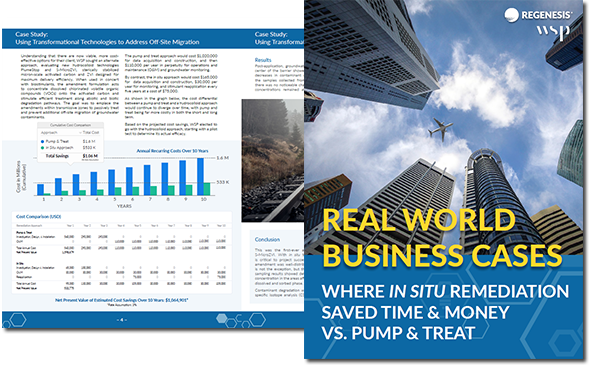596x381 pixels.
Task: Click the forest railway photo thumbnail
Action: tap(273, 160)
